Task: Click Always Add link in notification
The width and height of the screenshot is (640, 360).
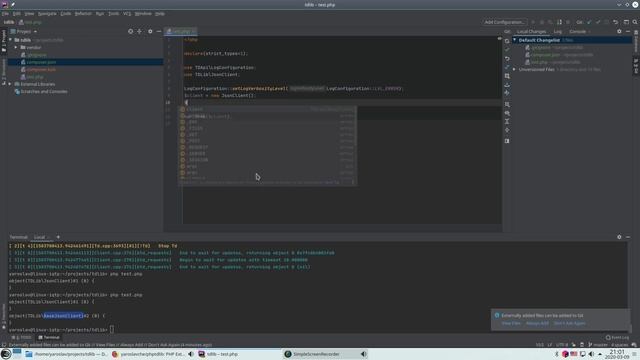Action: point(537,323)
